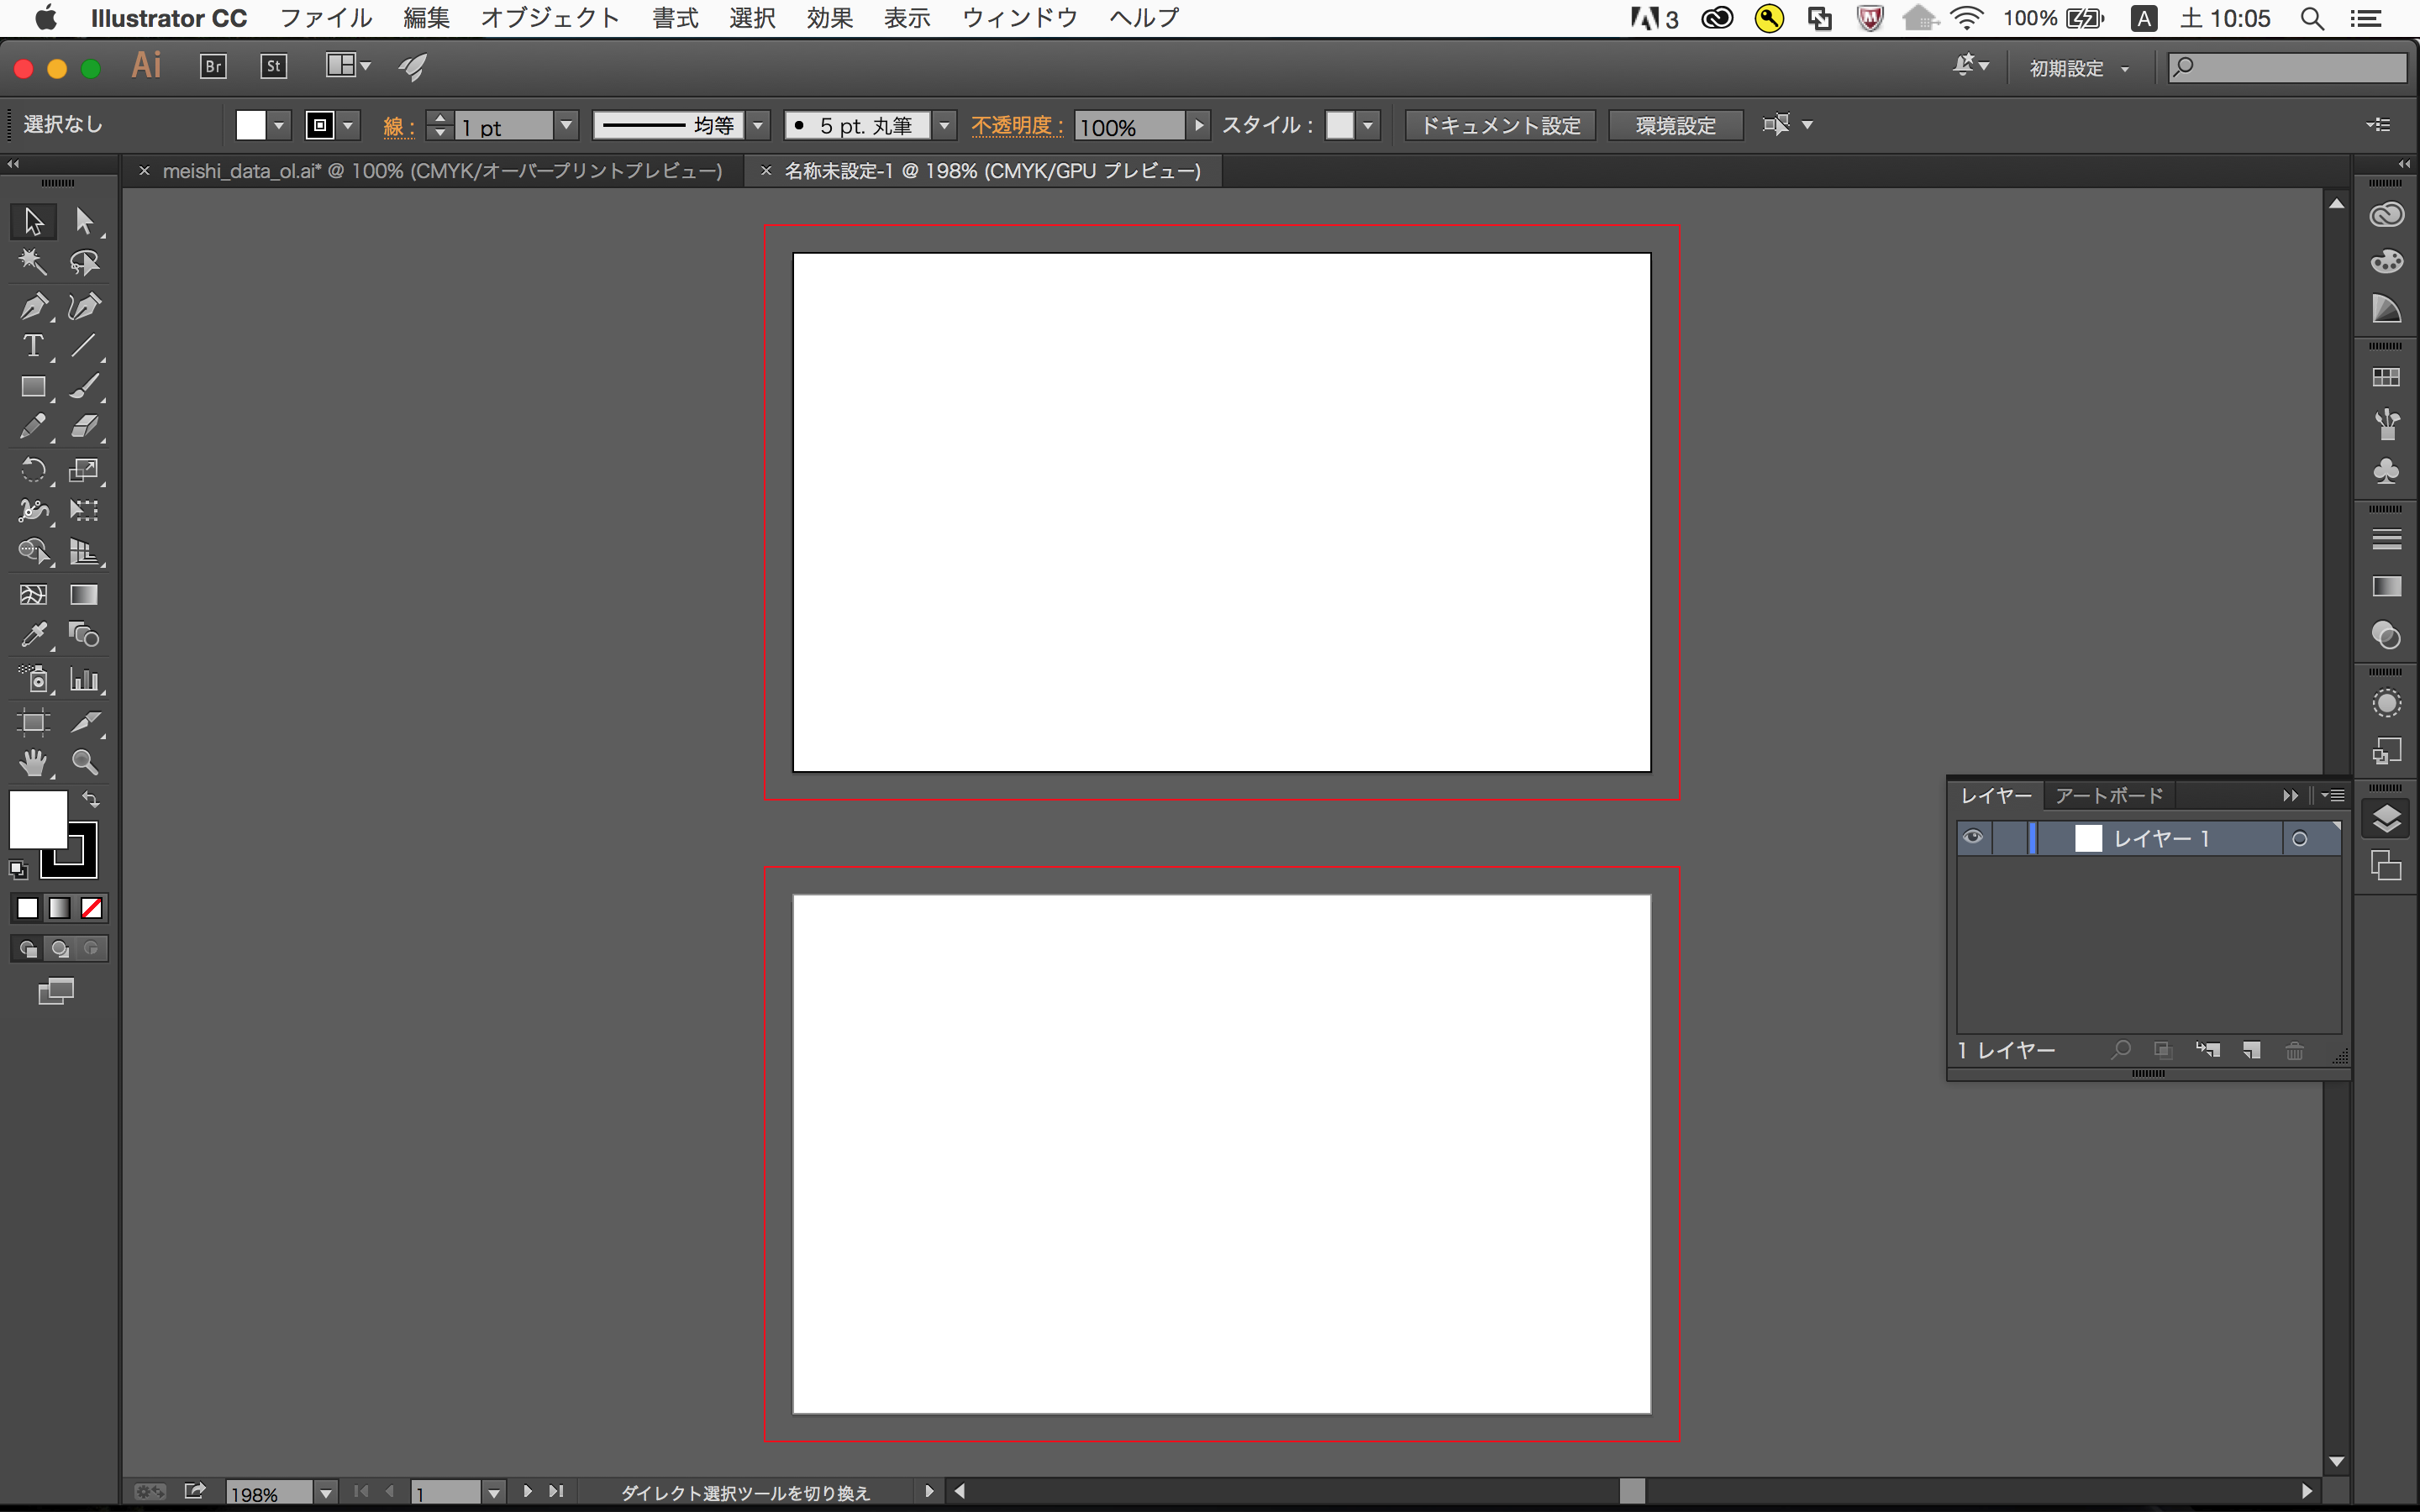2420x1512 pixels.
Task: Select the Artboard tool
Action: click(x=33, y=722)
